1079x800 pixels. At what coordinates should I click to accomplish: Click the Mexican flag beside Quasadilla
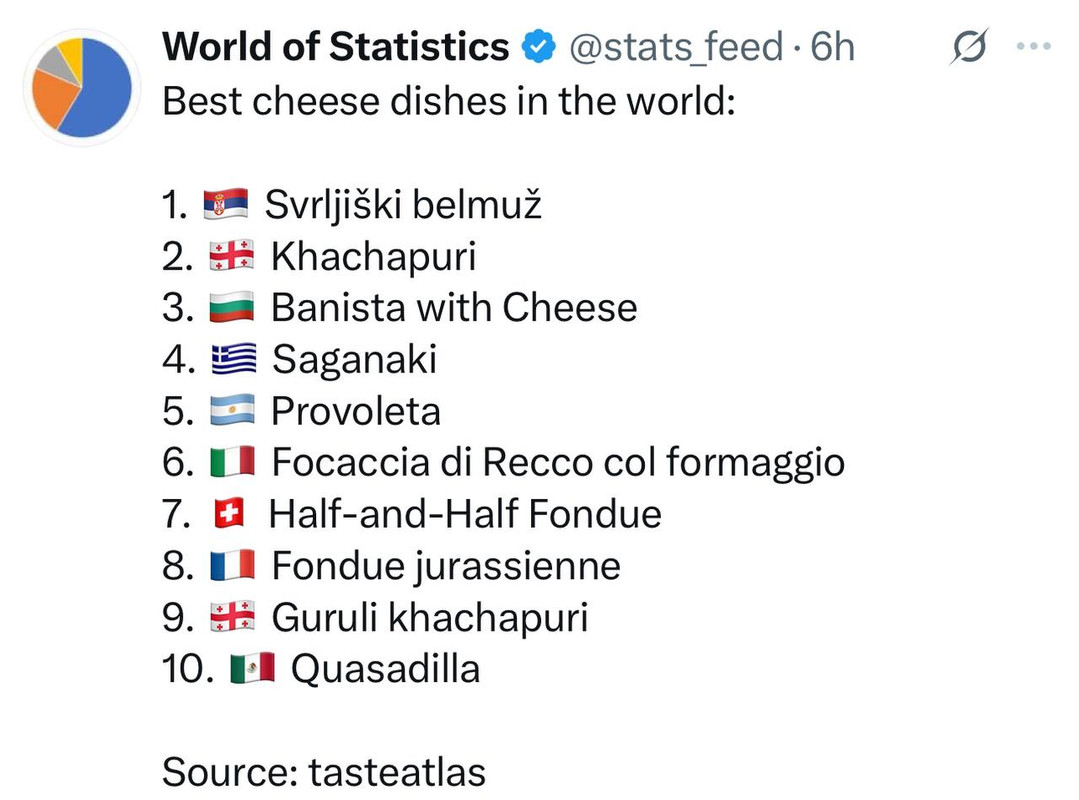(x=252, y=668)
